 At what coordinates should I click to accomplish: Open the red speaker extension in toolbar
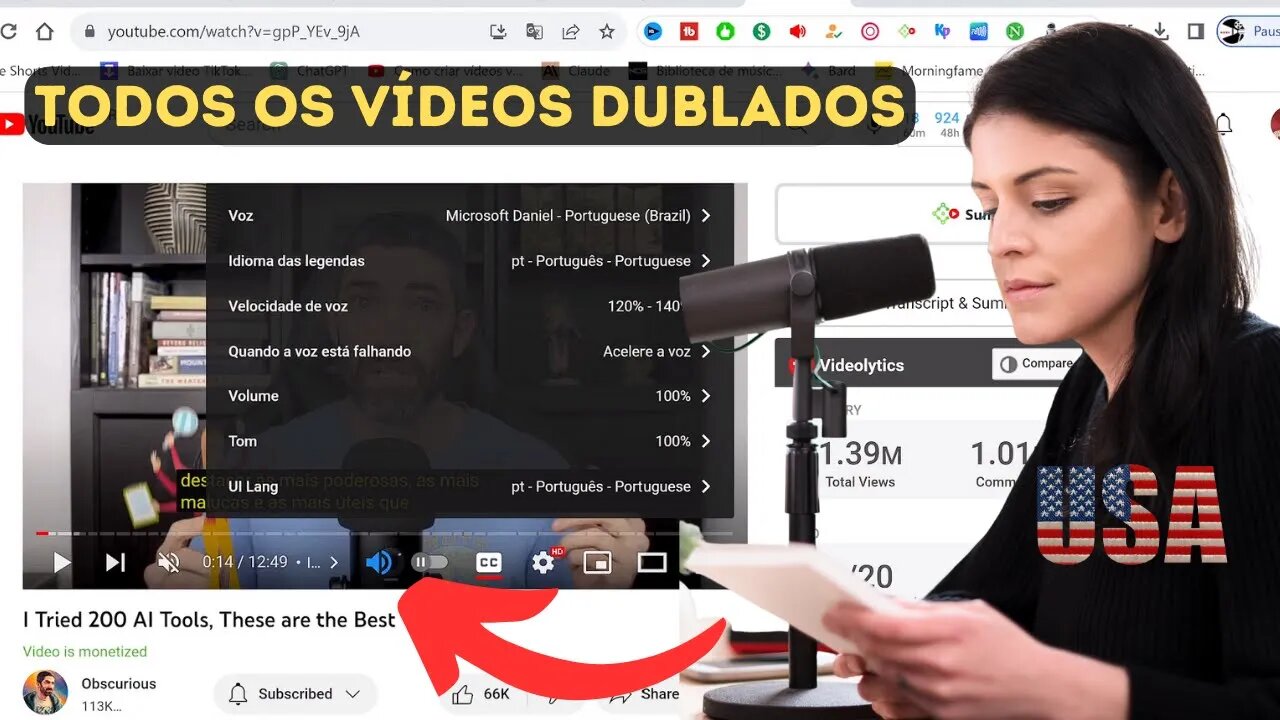coord(797,32)
